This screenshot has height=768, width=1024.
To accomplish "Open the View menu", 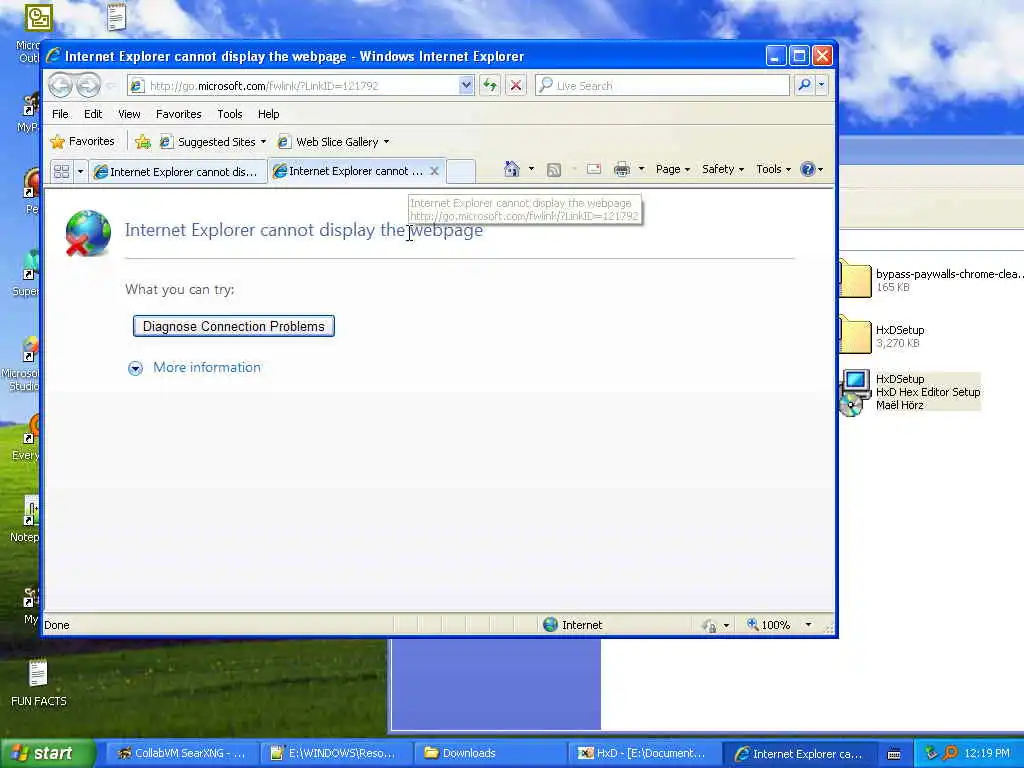I will pyautogui.click(x=129, y=114).
